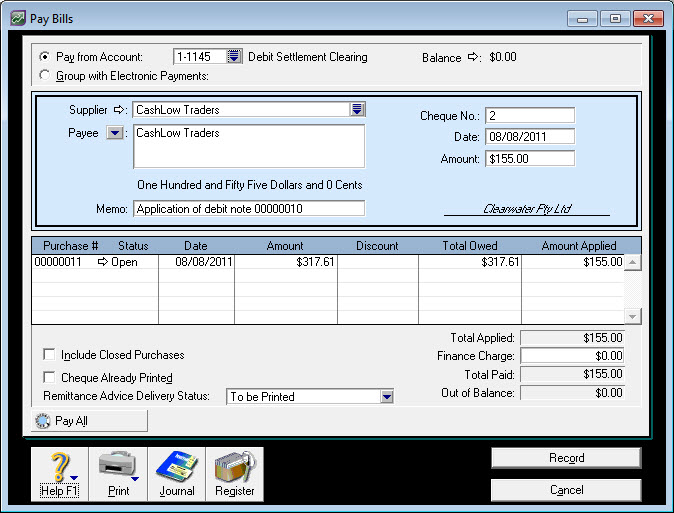The height and width of the screenshot is (513, 674).
Task: Click the Pay Bills window title icon
Action: tap(18, 18)
